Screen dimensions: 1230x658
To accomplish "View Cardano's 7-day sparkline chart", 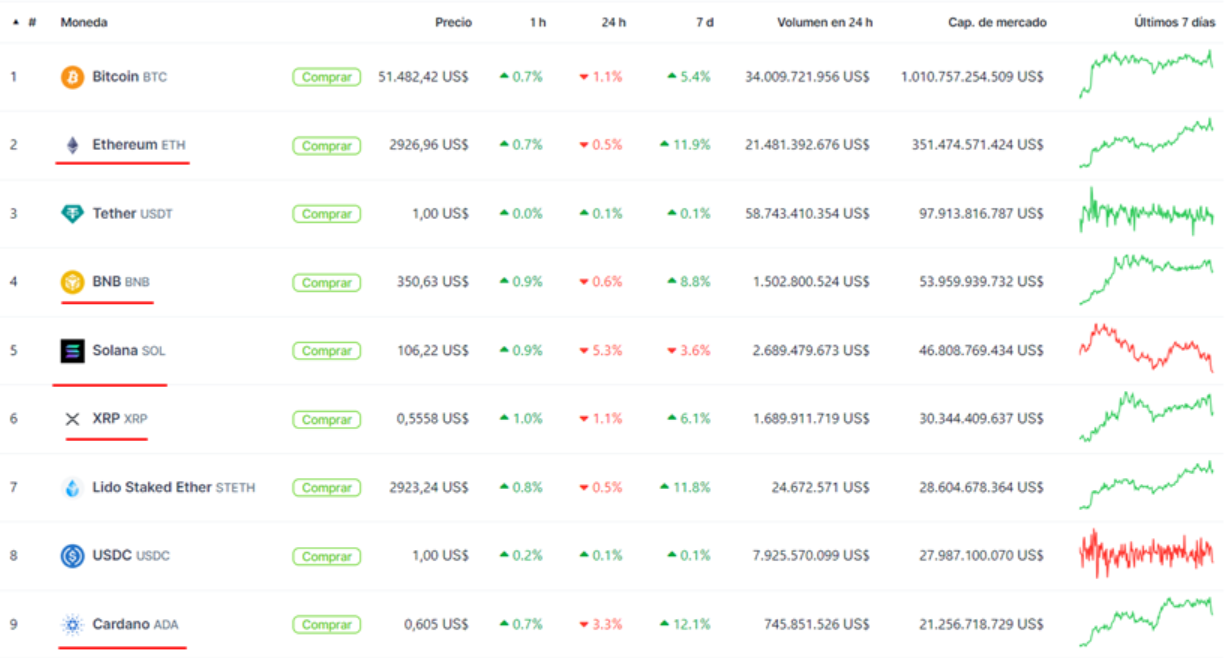I will [x=1147, y=621].
